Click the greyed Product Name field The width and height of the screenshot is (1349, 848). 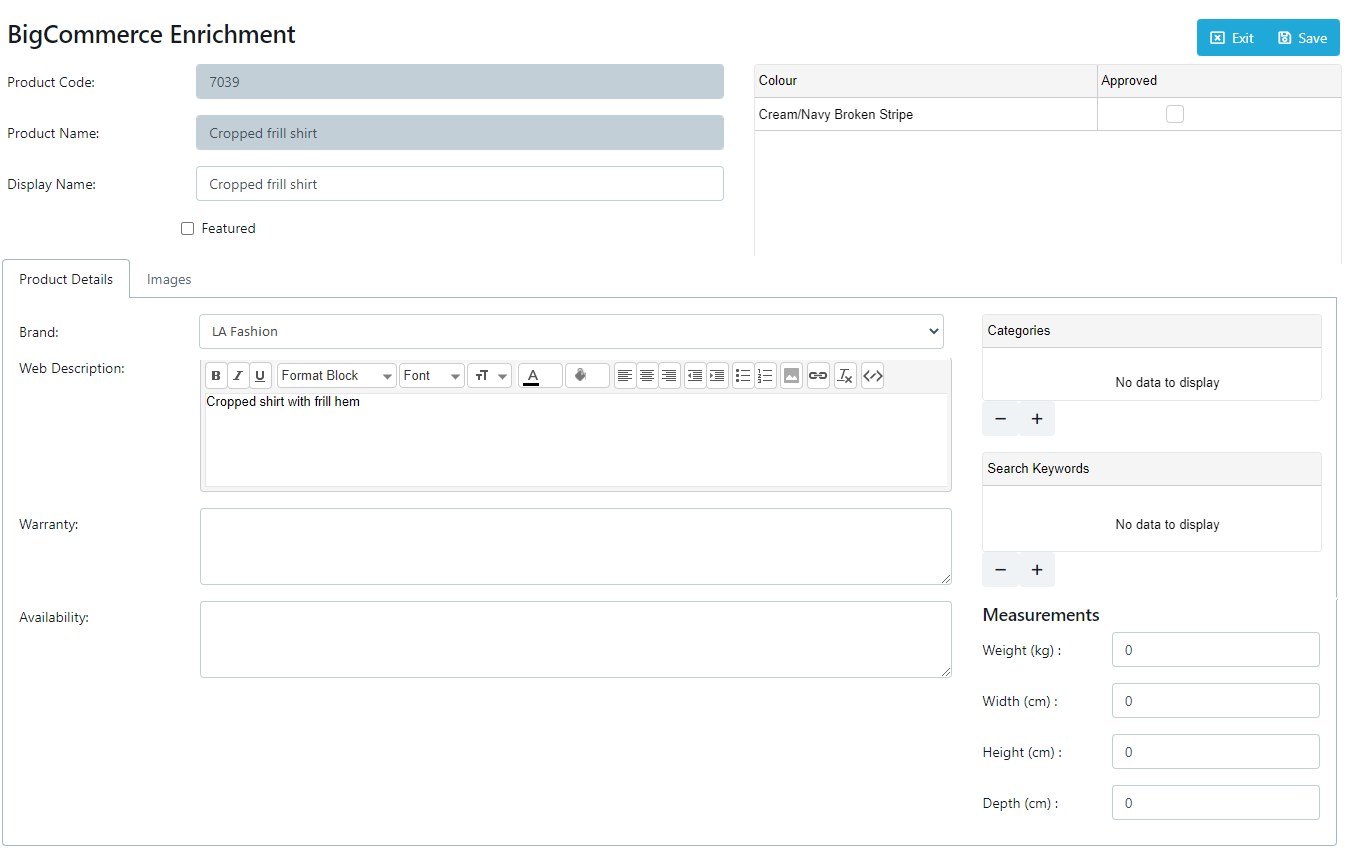pyautogui.click(x=460, y=133)
